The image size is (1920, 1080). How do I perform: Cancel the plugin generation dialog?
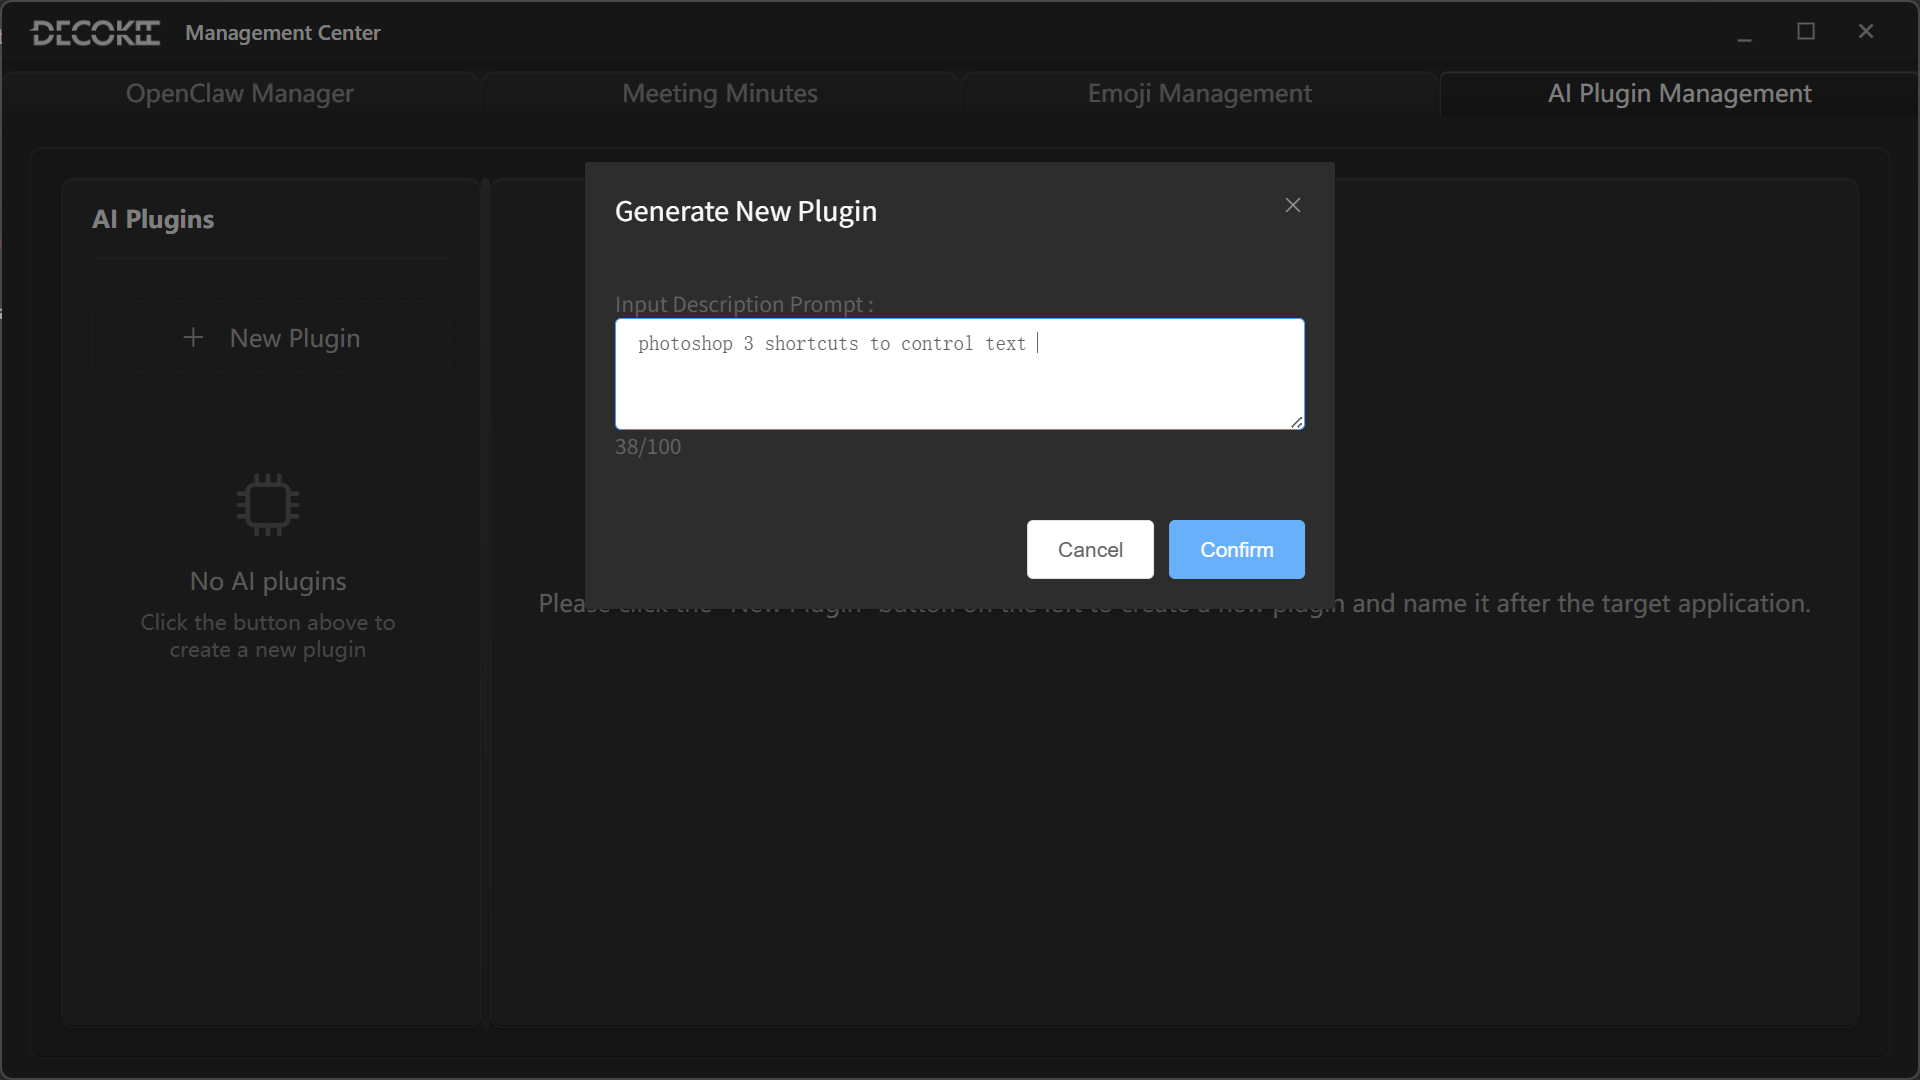(x=1090, y=549)
